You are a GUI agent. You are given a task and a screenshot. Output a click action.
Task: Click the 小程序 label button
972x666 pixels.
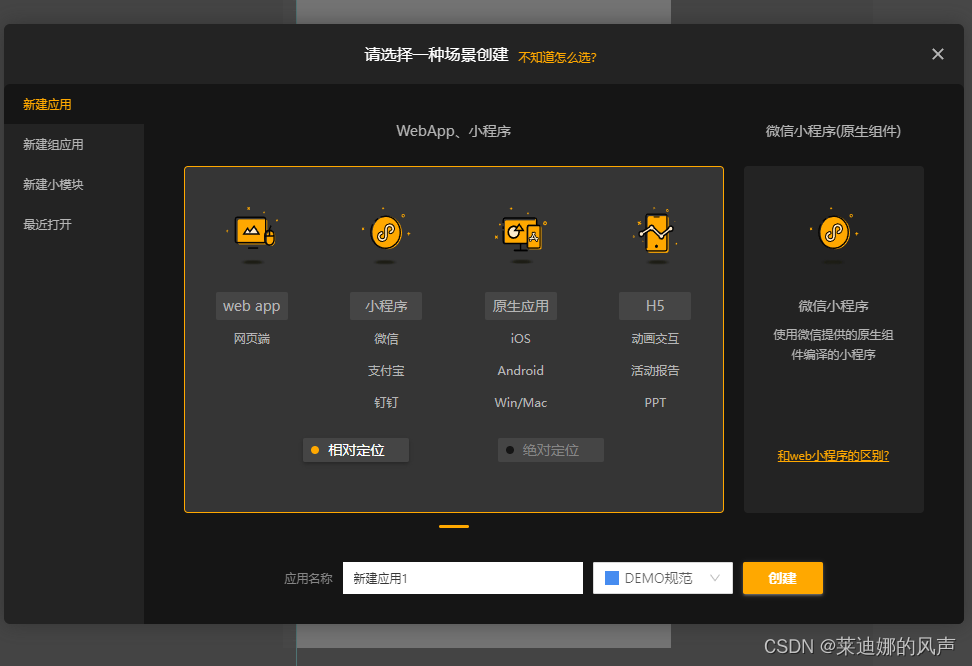(x=386, y=306)
